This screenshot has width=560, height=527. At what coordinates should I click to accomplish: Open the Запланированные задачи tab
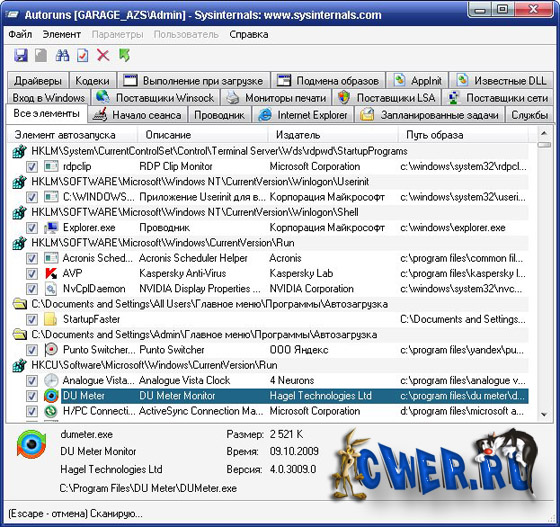pos(429,115)
